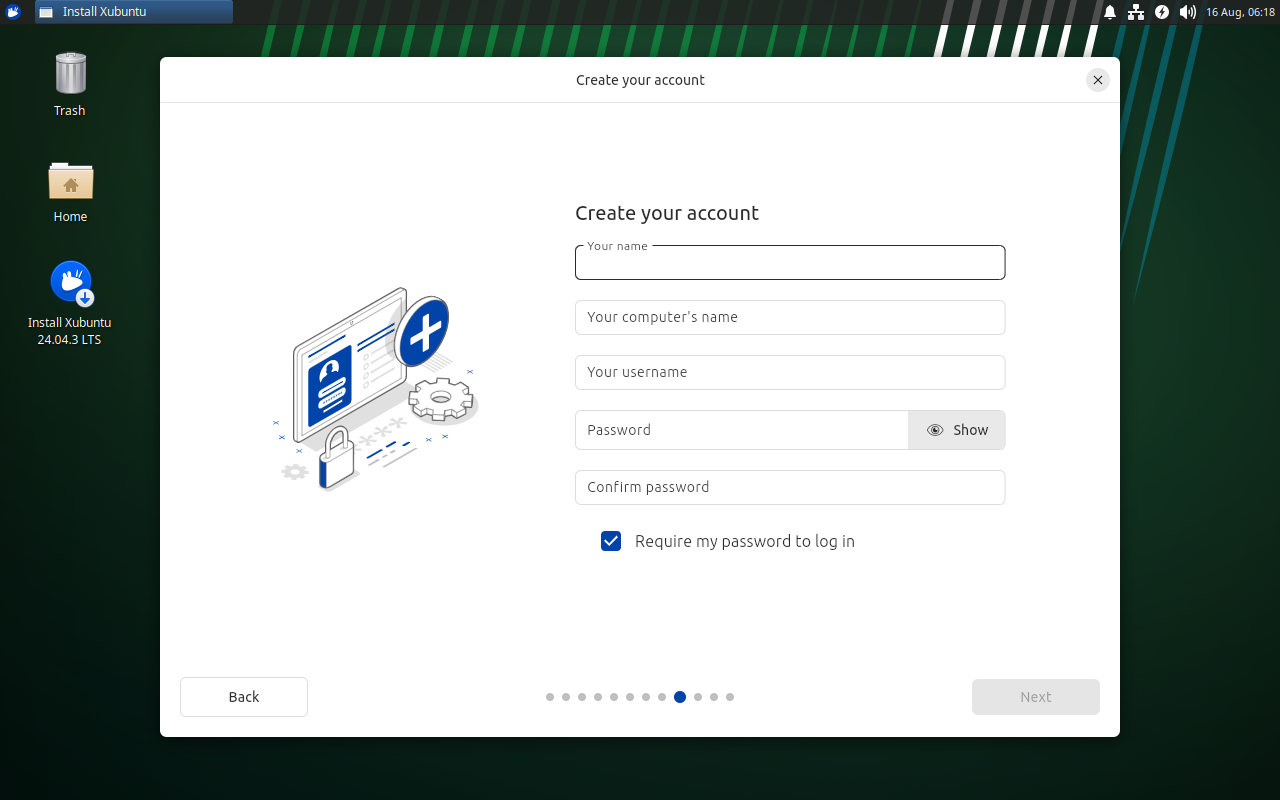The image size is (1280, 800).
Task: Select Install Xubuntu taskbar window button
Action: coord(134,12)
